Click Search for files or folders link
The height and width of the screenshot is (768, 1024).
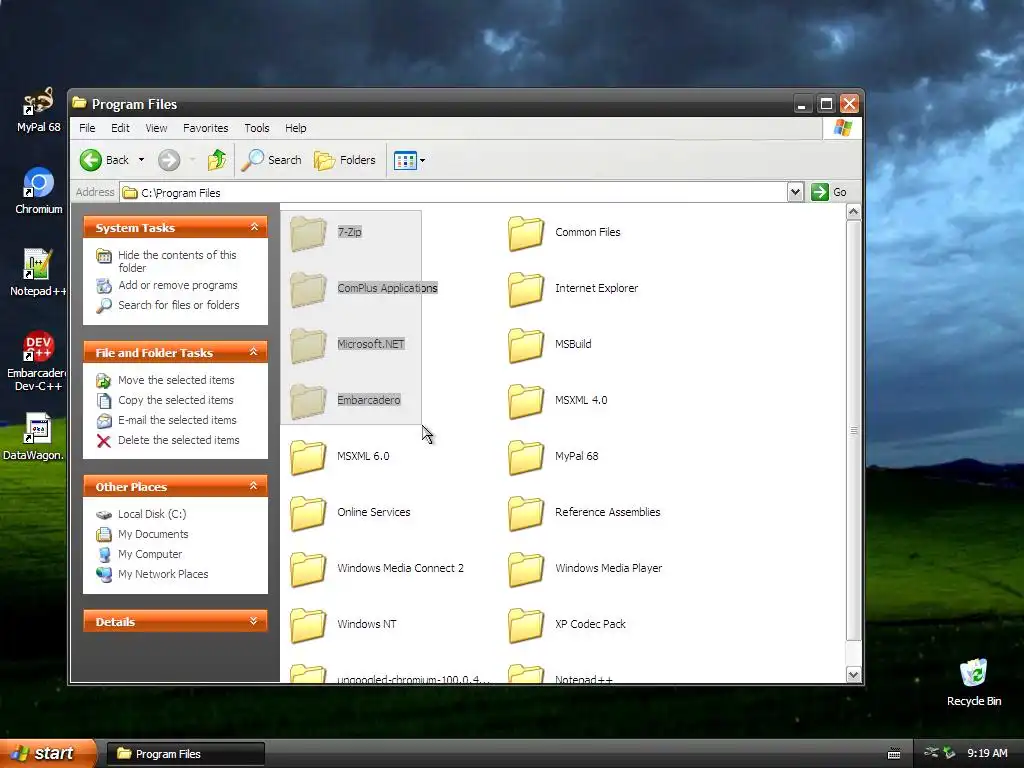tap(178, 305)
